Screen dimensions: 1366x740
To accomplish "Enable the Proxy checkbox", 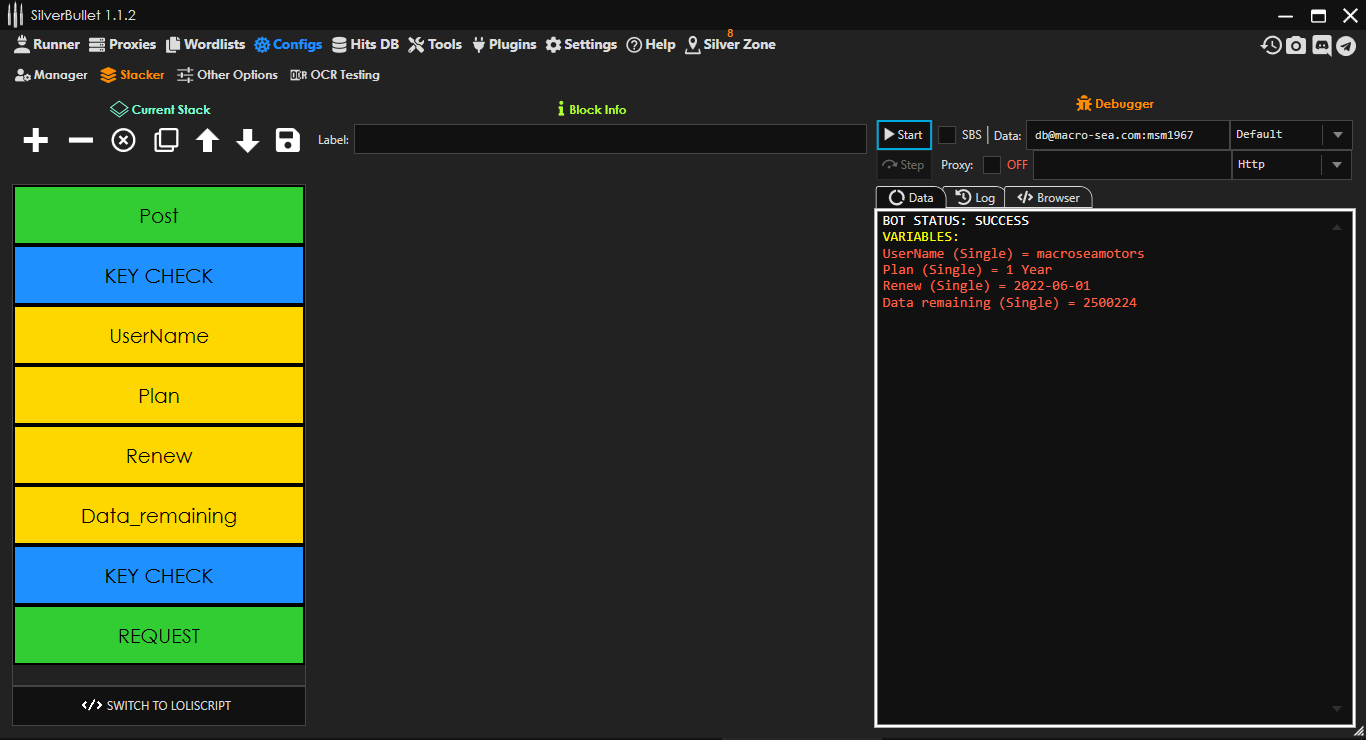I will pos(992,165).
